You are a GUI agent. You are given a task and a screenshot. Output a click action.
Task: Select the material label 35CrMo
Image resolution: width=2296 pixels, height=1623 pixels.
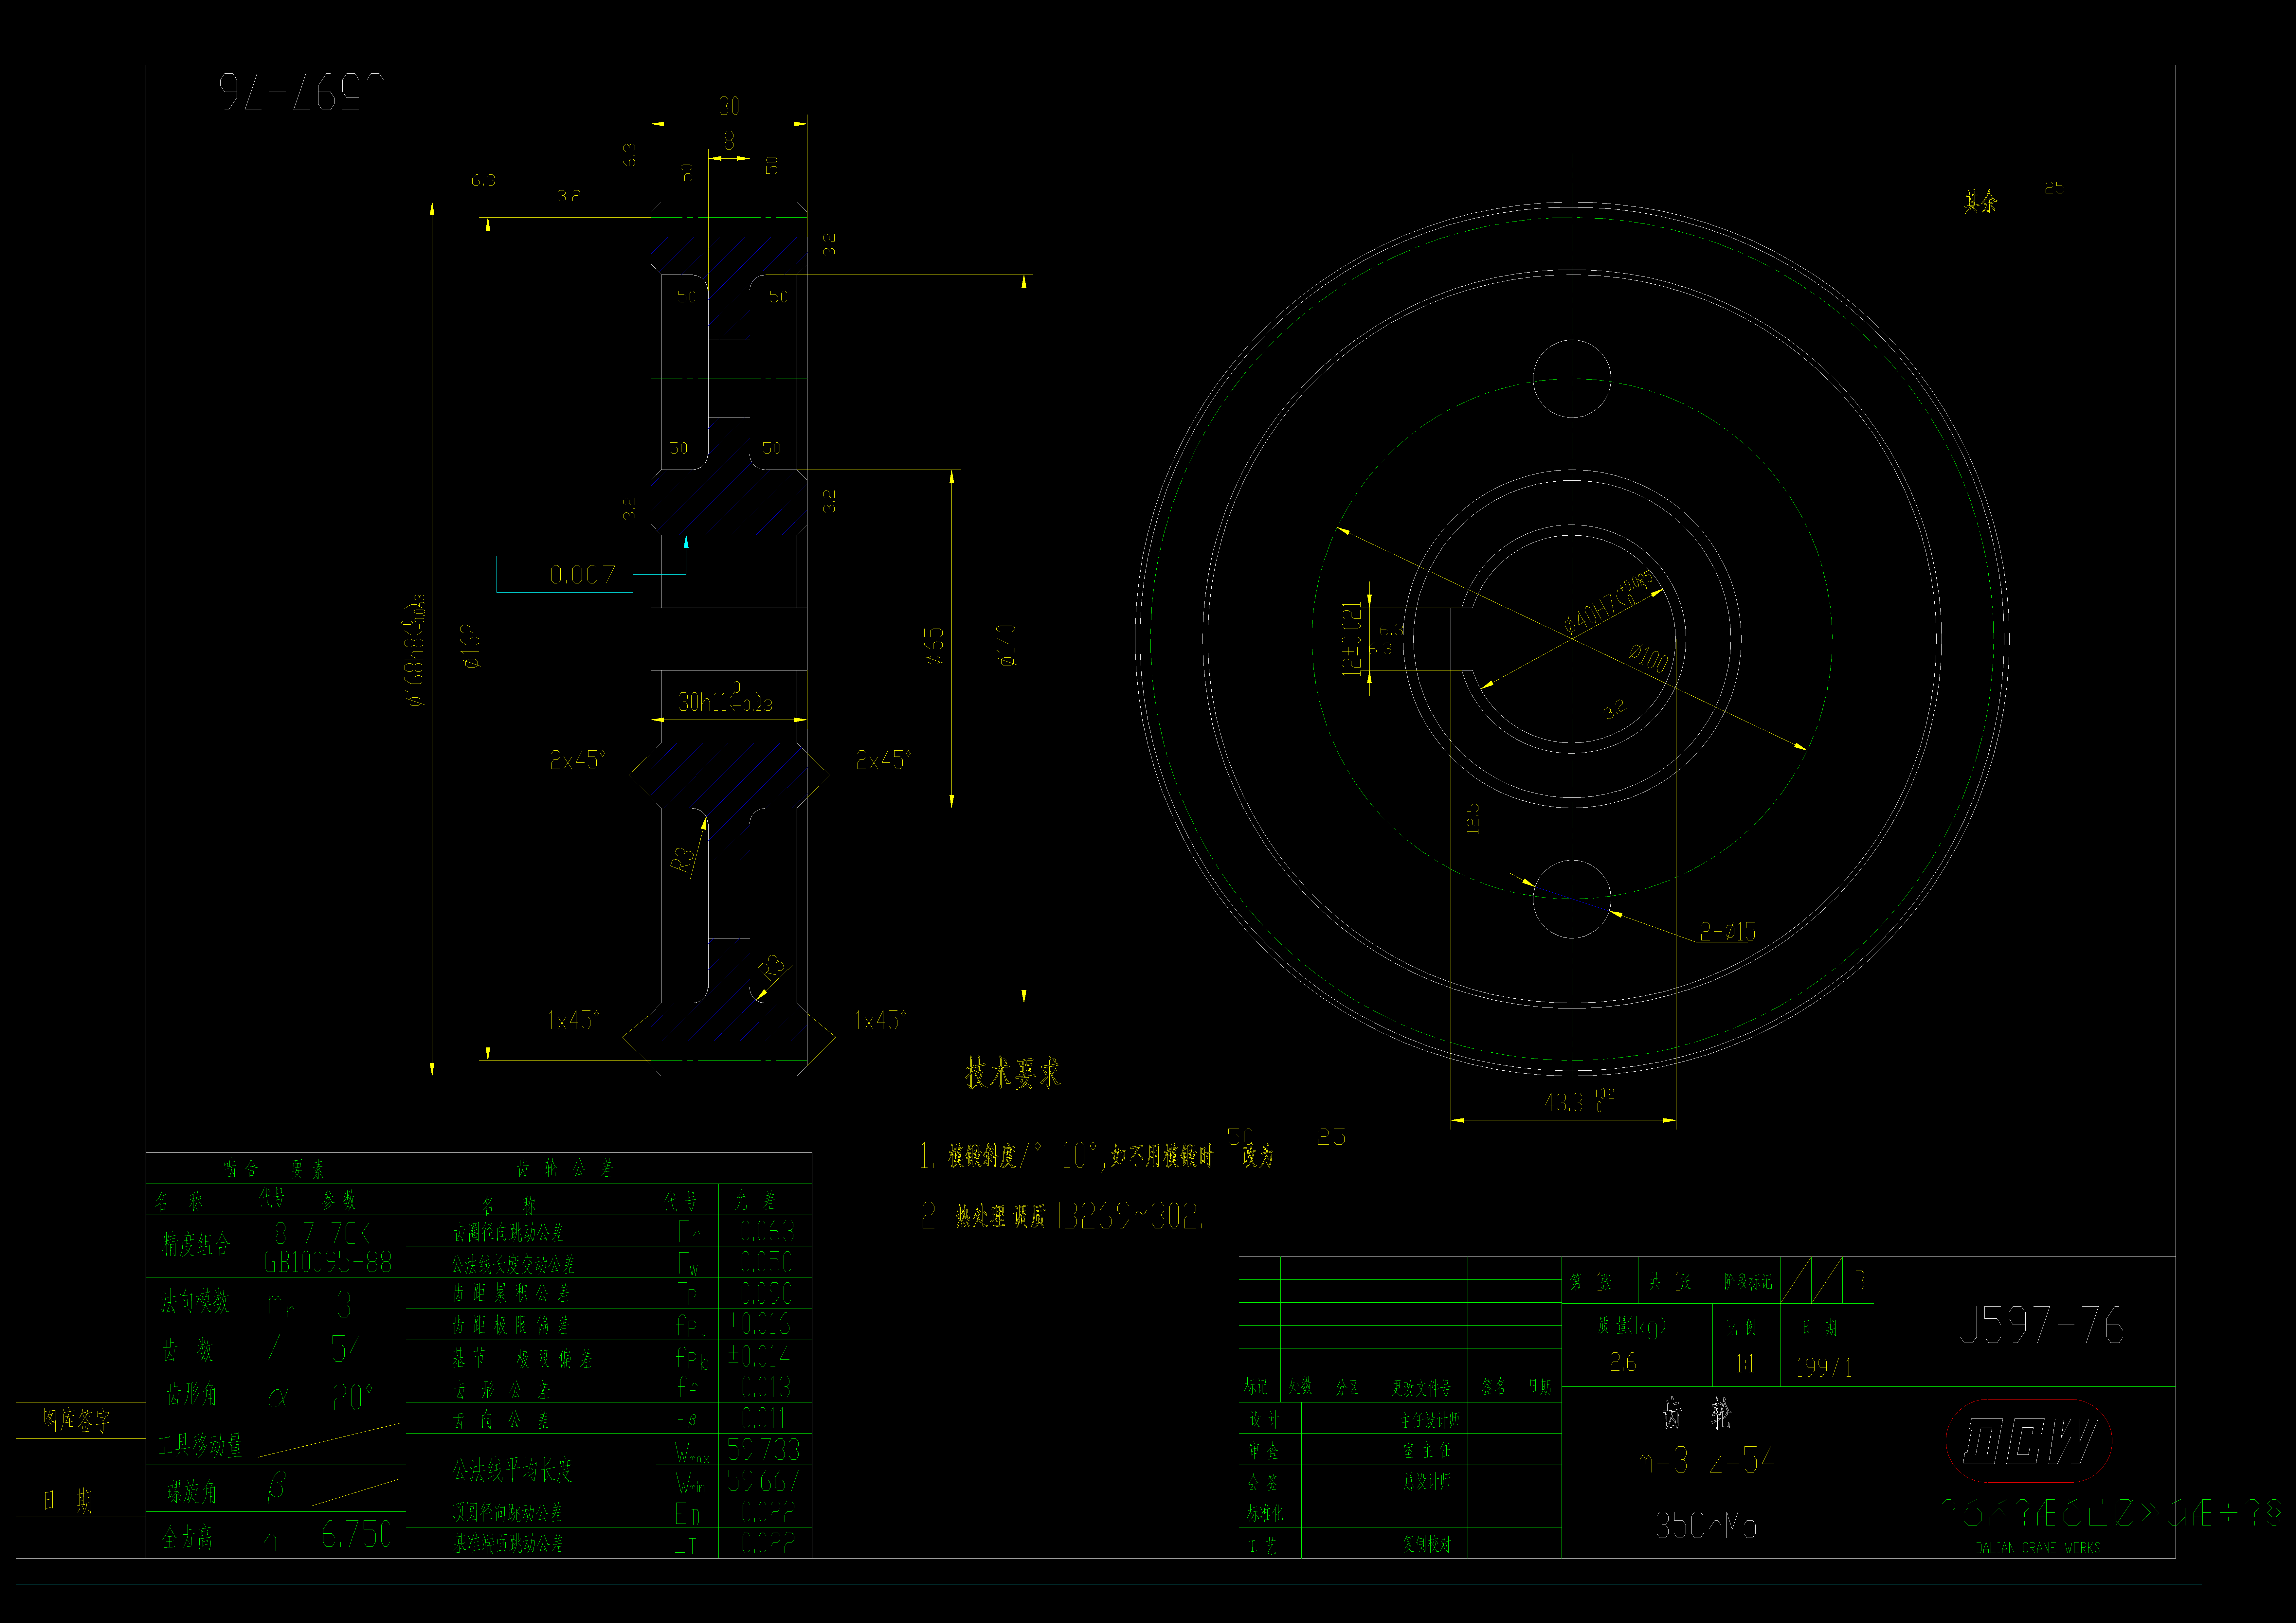point(1706,1526)
